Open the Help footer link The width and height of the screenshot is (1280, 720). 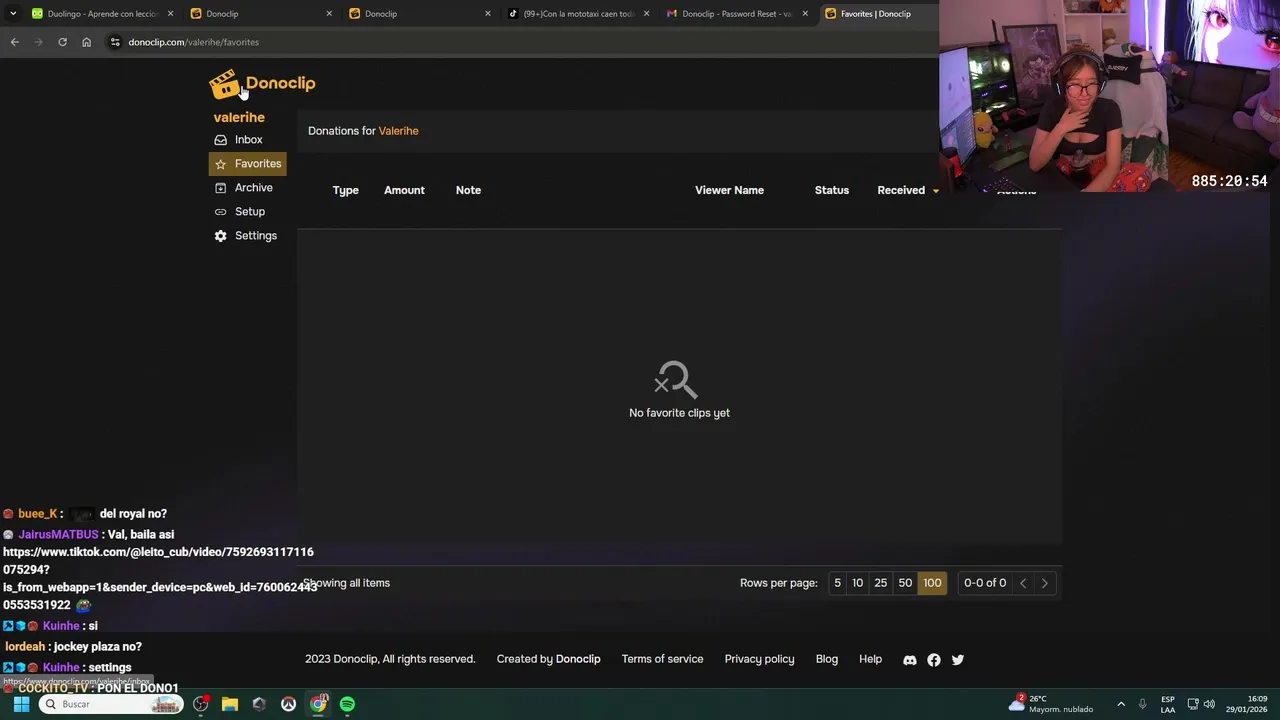(871, 659)
